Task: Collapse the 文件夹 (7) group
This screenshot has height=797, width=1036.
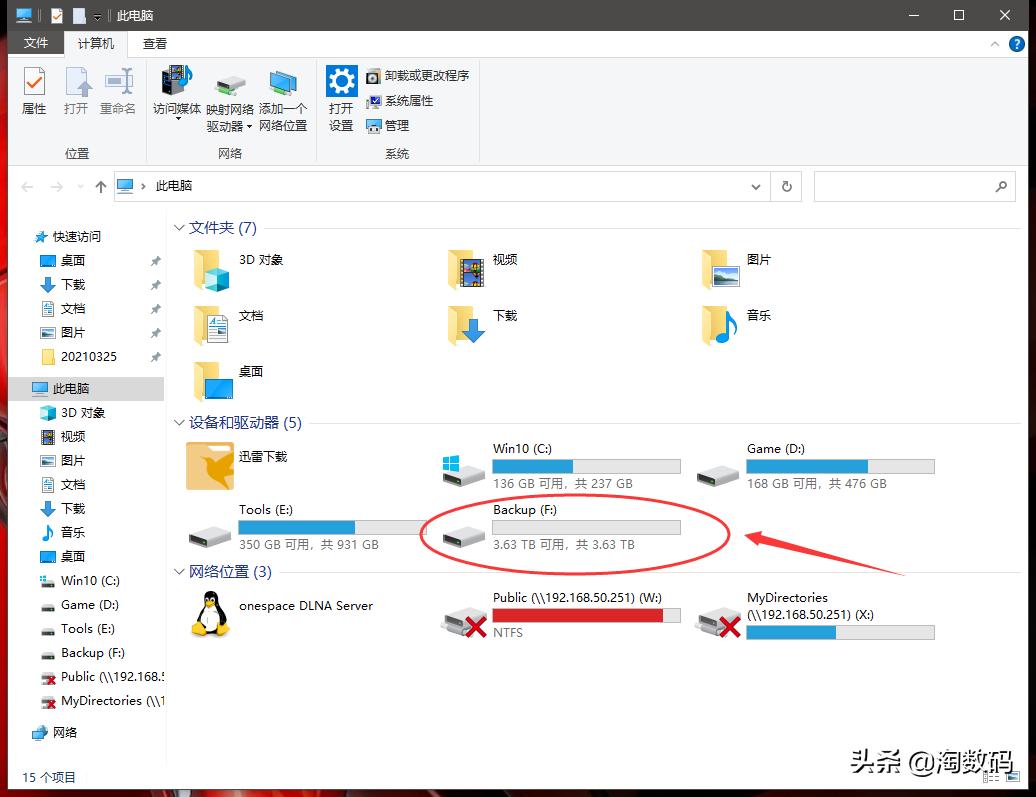Action: pos(178,227)
